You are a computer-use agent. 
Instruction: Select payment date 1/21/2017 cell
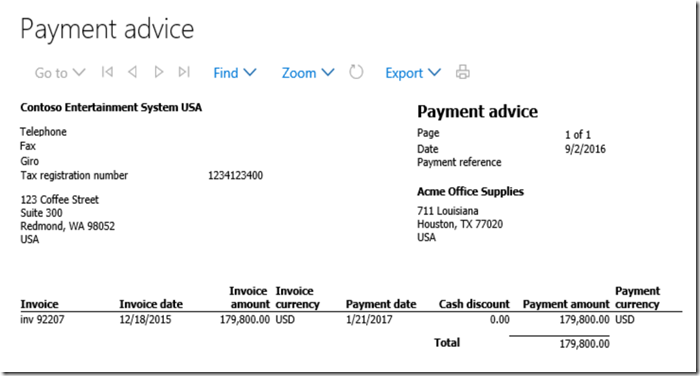[369, 320]
